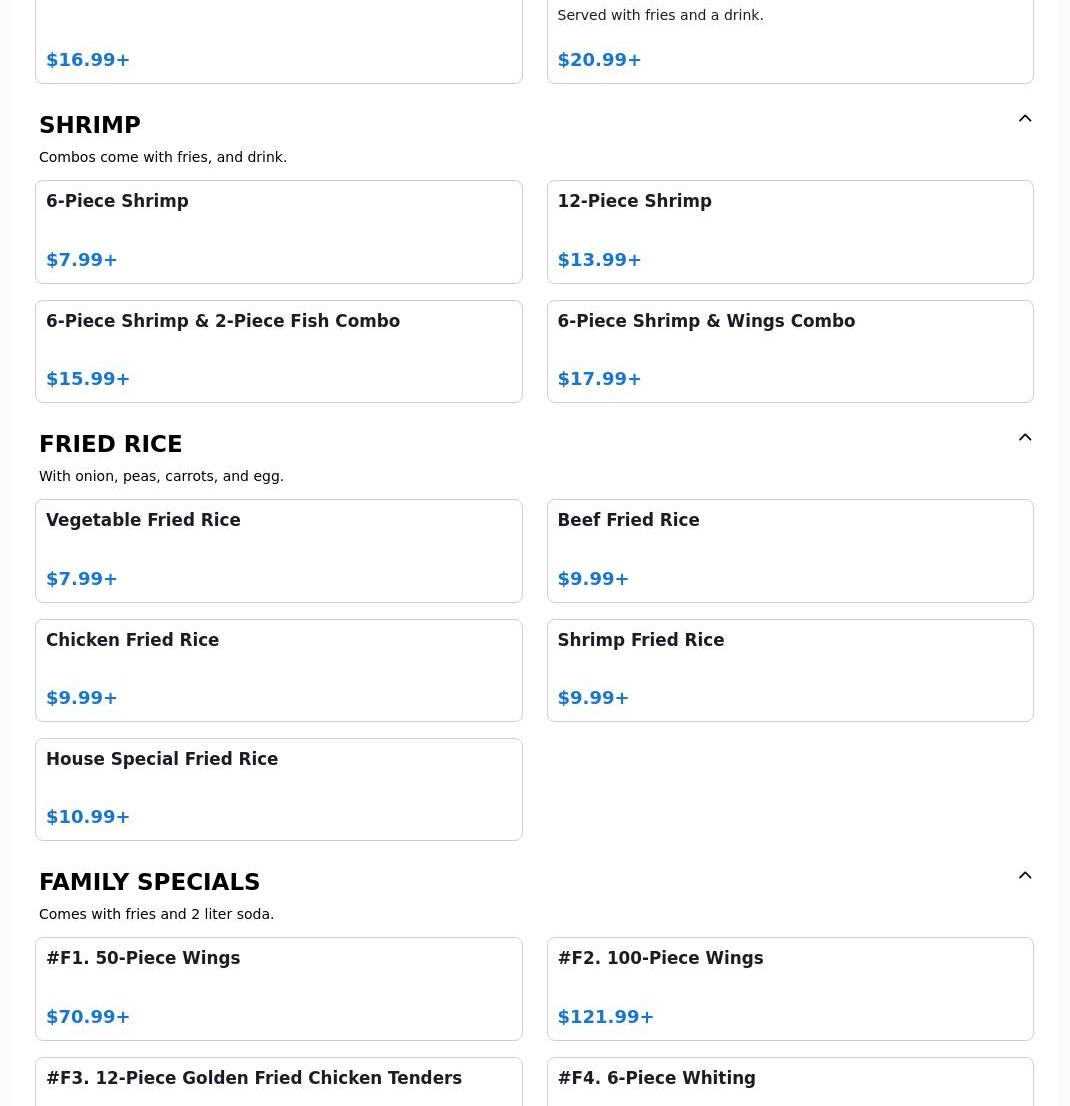Click the $10.99+ price on House Special

pos(87,817)
